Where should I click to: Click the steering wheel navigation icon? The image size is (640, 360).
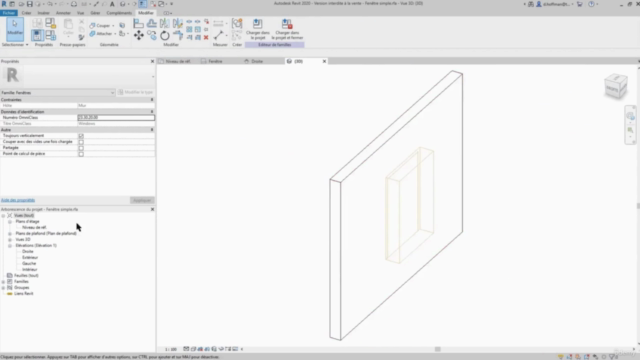click(631, 116)
